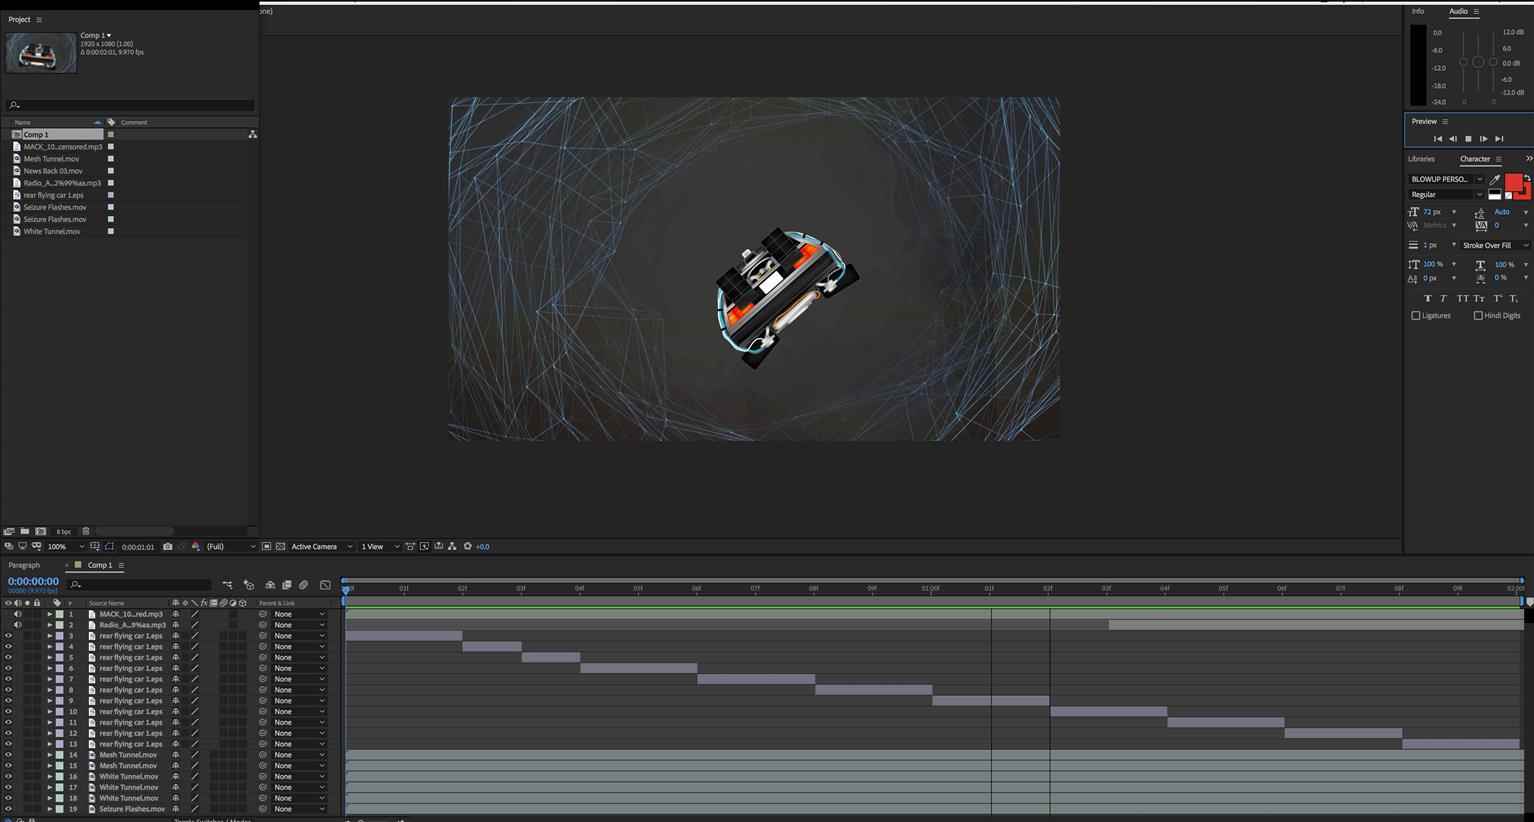
Task: Click the right audio level slider knob
Action: pos(1494,63)
